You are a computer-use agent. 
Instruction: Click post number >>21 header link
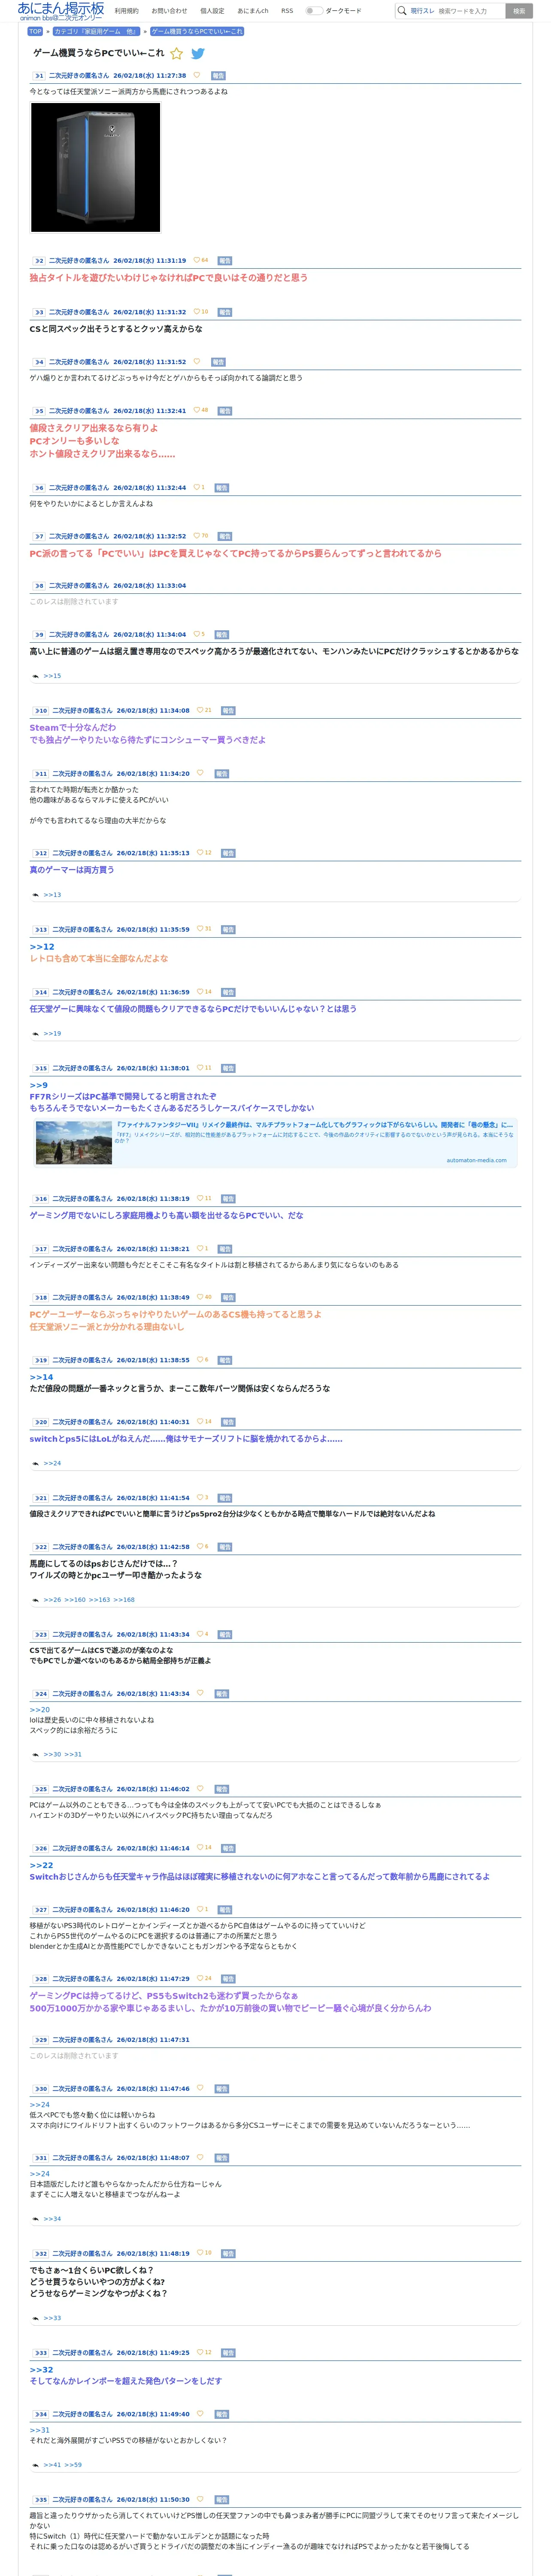pyautogui.click(x=41, y=1498)
